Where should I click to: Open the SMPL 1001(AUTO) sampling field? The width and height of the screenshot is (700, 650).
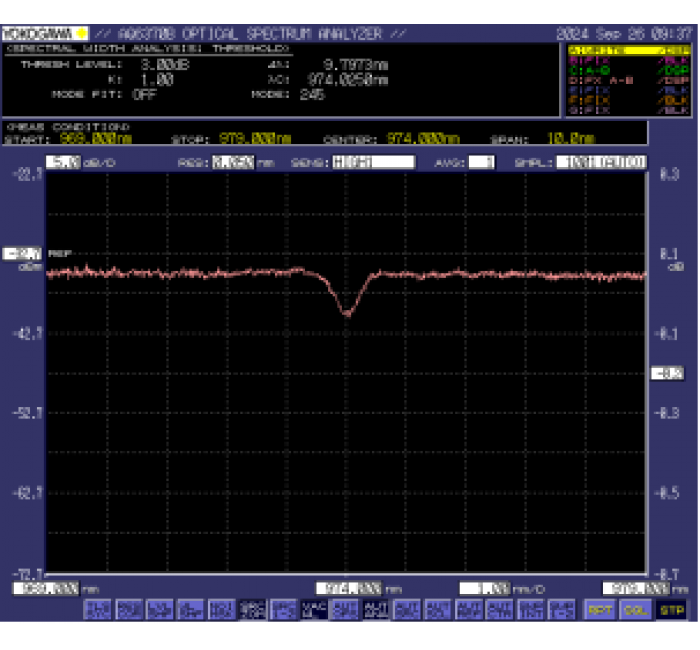[x=601, y=162]
